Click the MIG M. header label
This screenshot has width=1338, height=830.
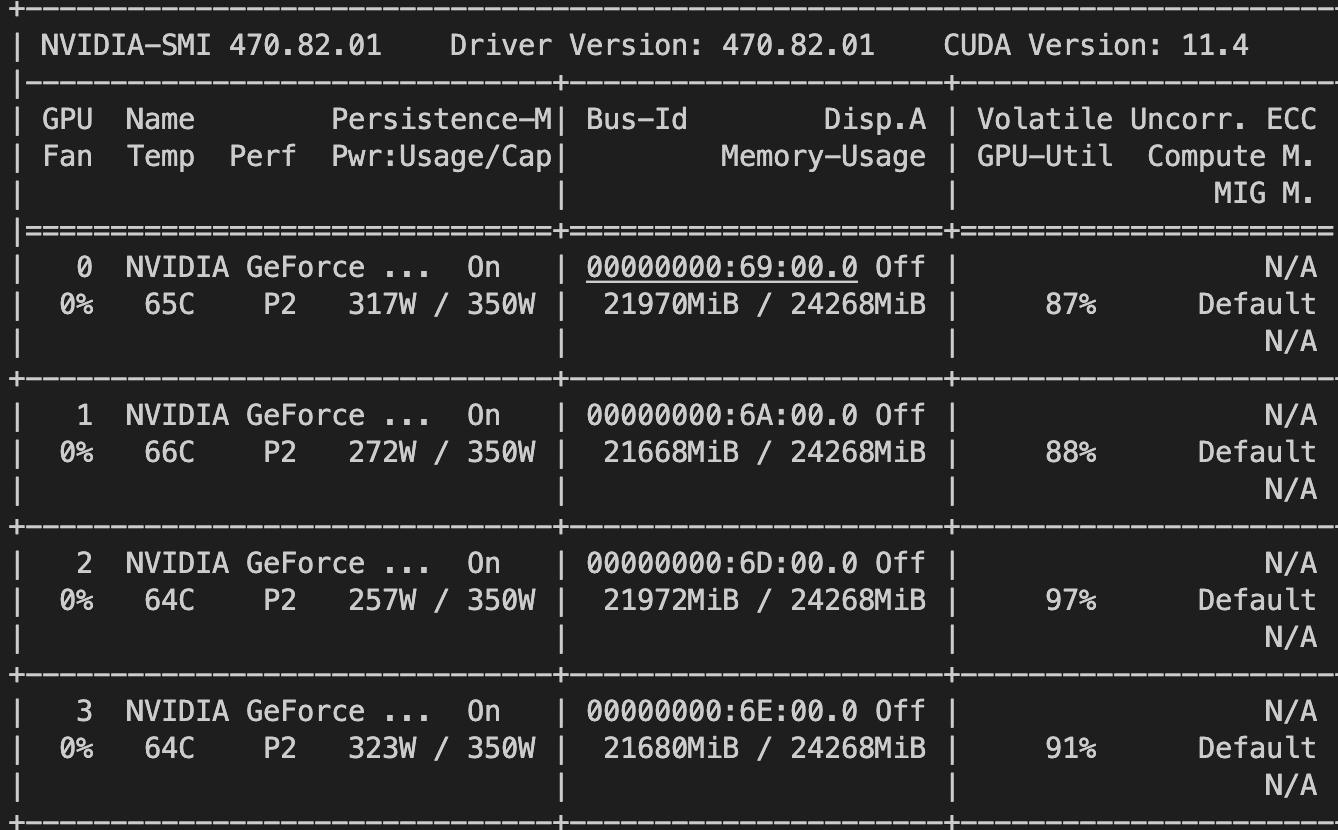click(x=1264, y=193)
